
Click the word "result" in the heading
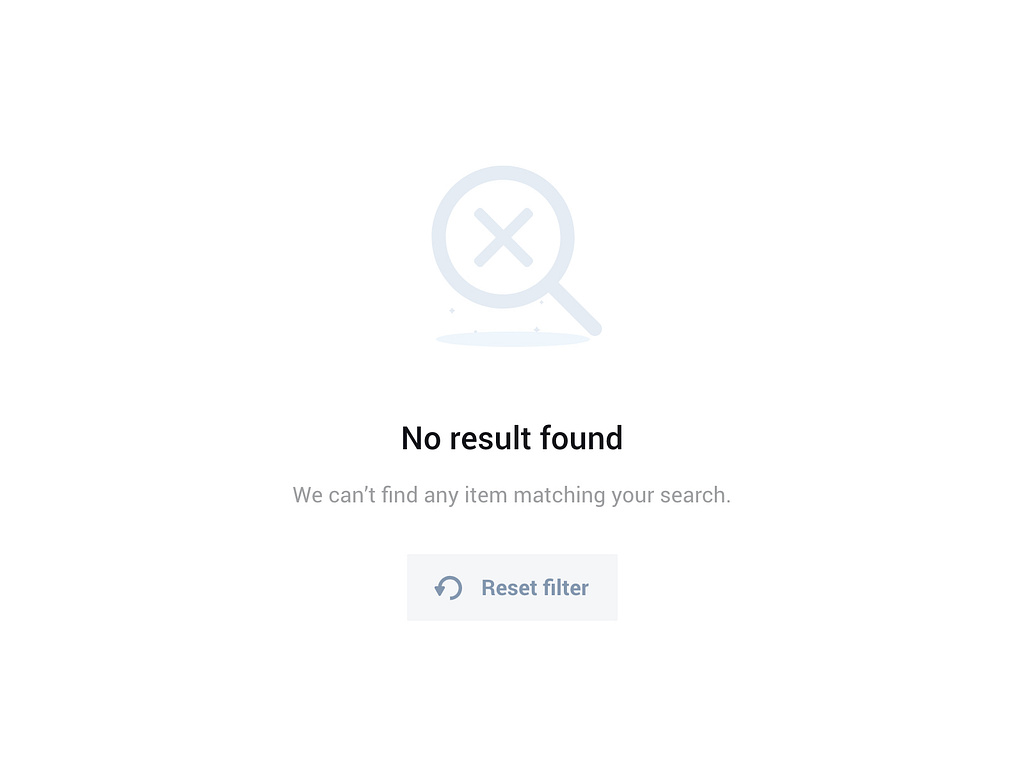coord(490,438)
